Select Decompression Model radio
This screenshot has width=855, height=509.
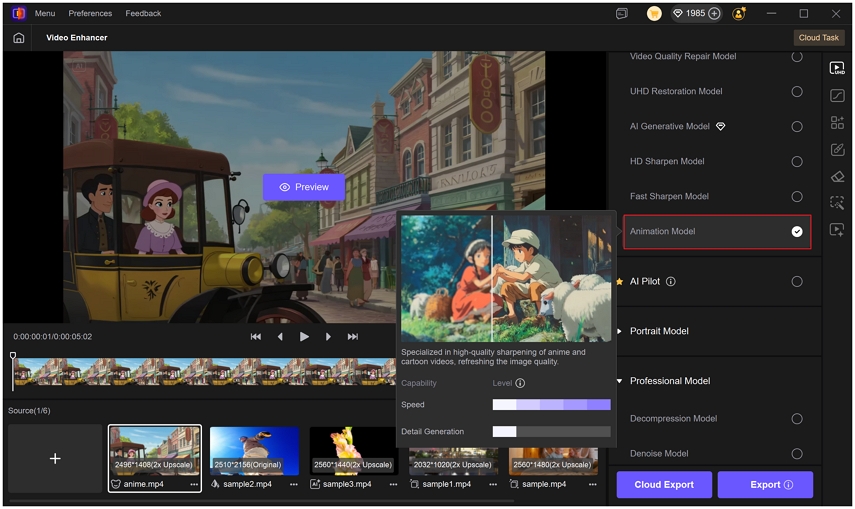(x=797, y=418)
